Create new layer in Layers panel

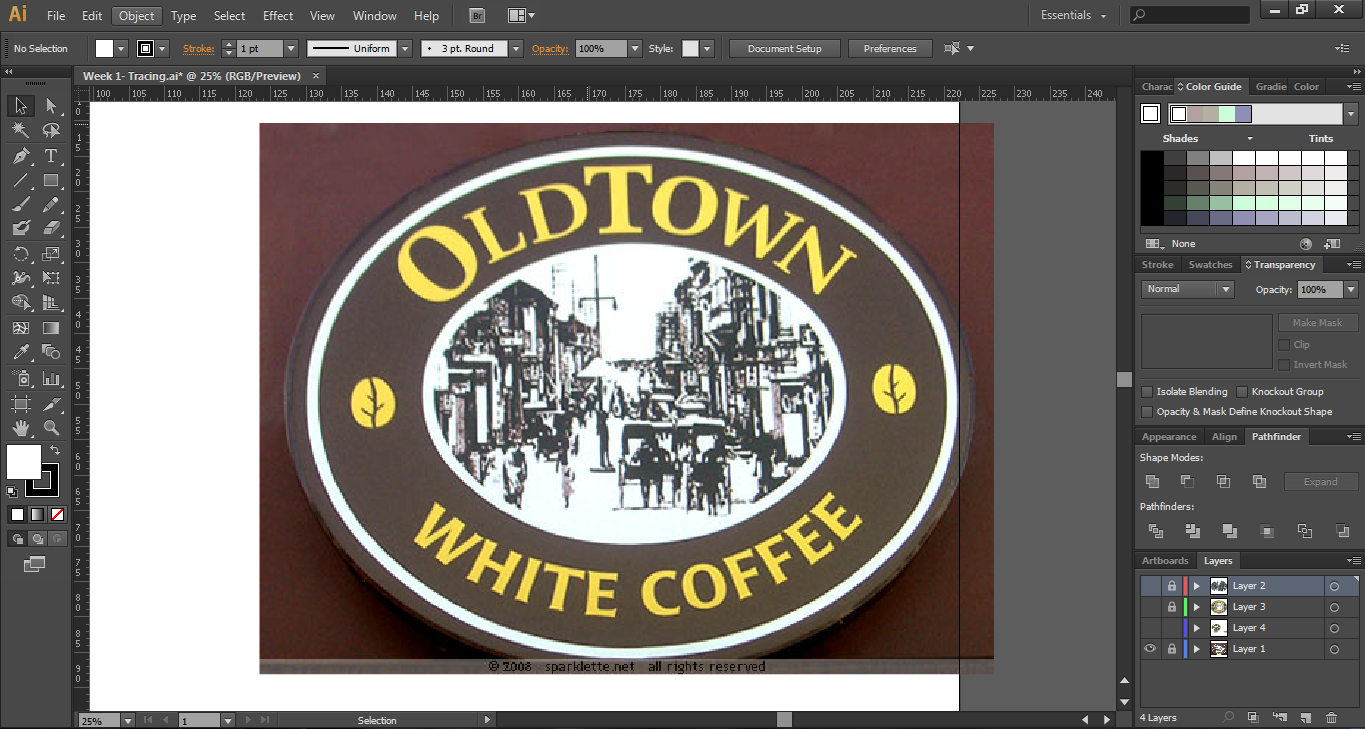[1305, 718]
